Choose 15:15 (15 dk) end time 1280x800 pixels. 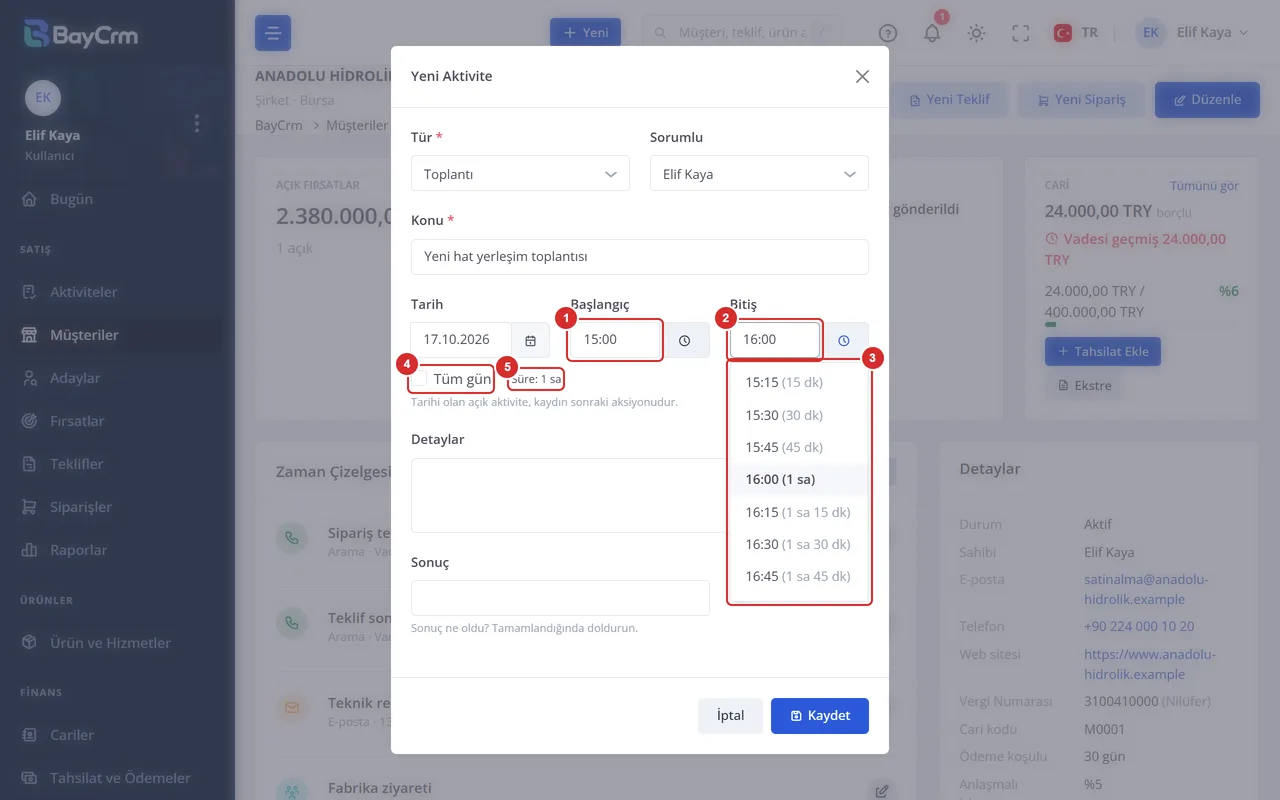(x=798, y=382)
